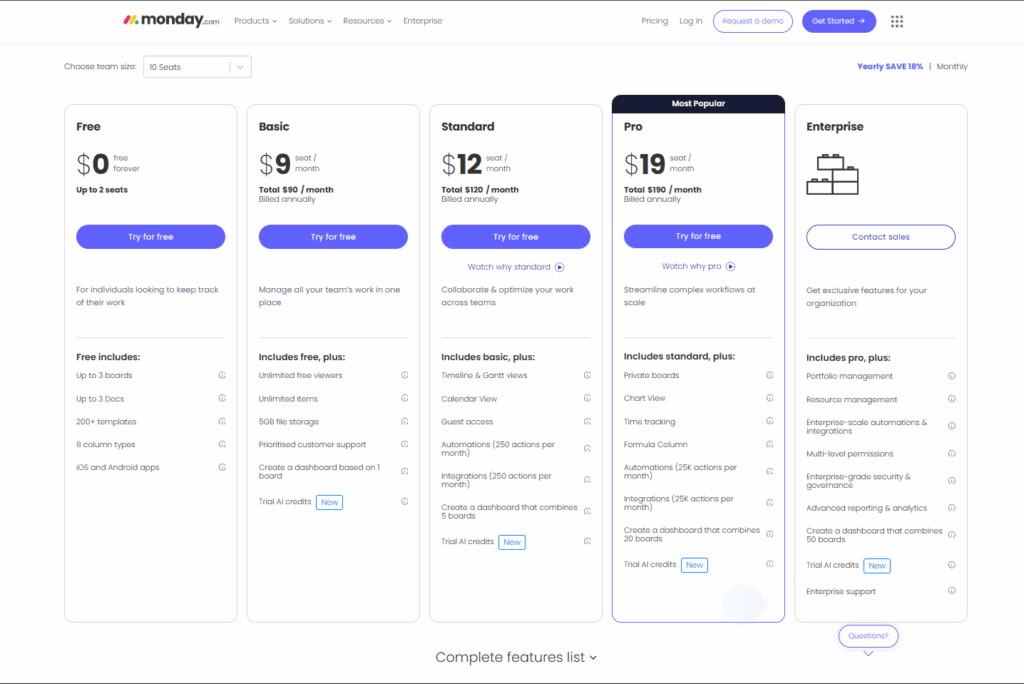Click the Free includes: heading
This screenshot has height=684, width=1024.
[108, 357]
